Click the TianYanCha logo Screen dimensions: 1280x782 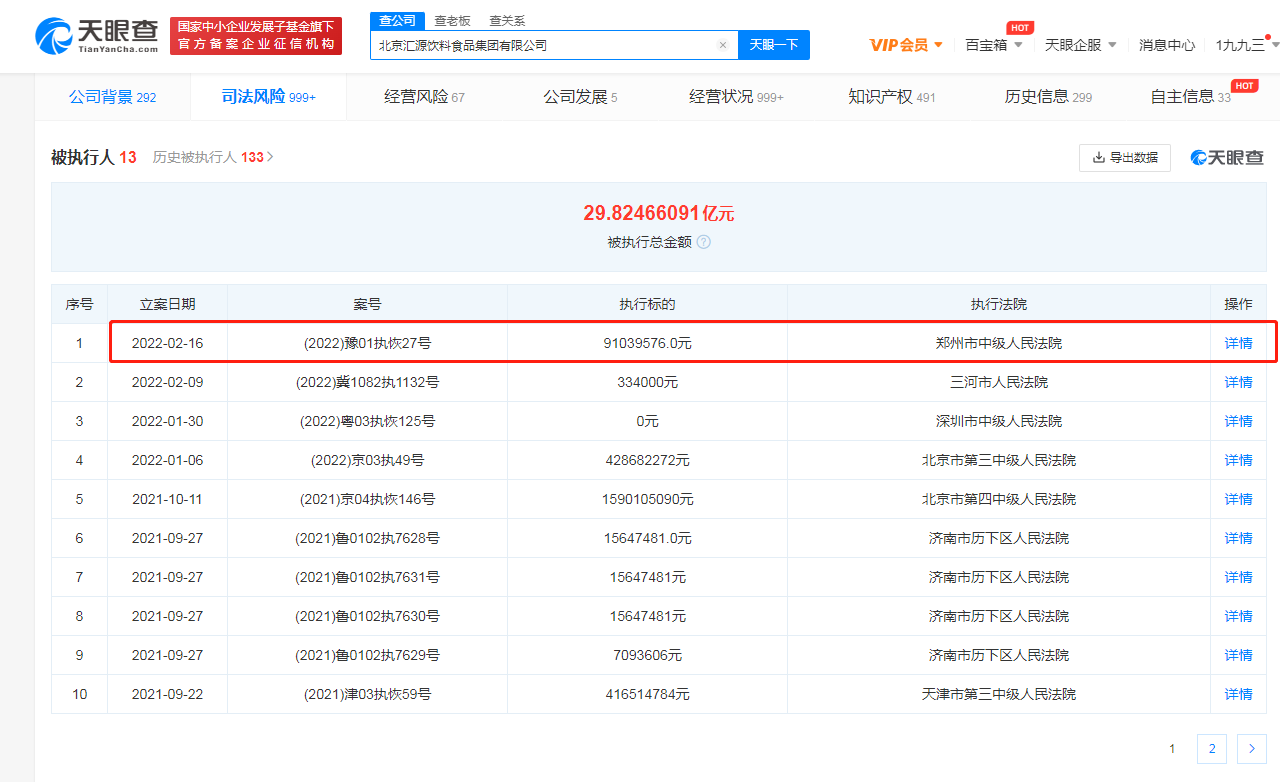tap(97, 36)
